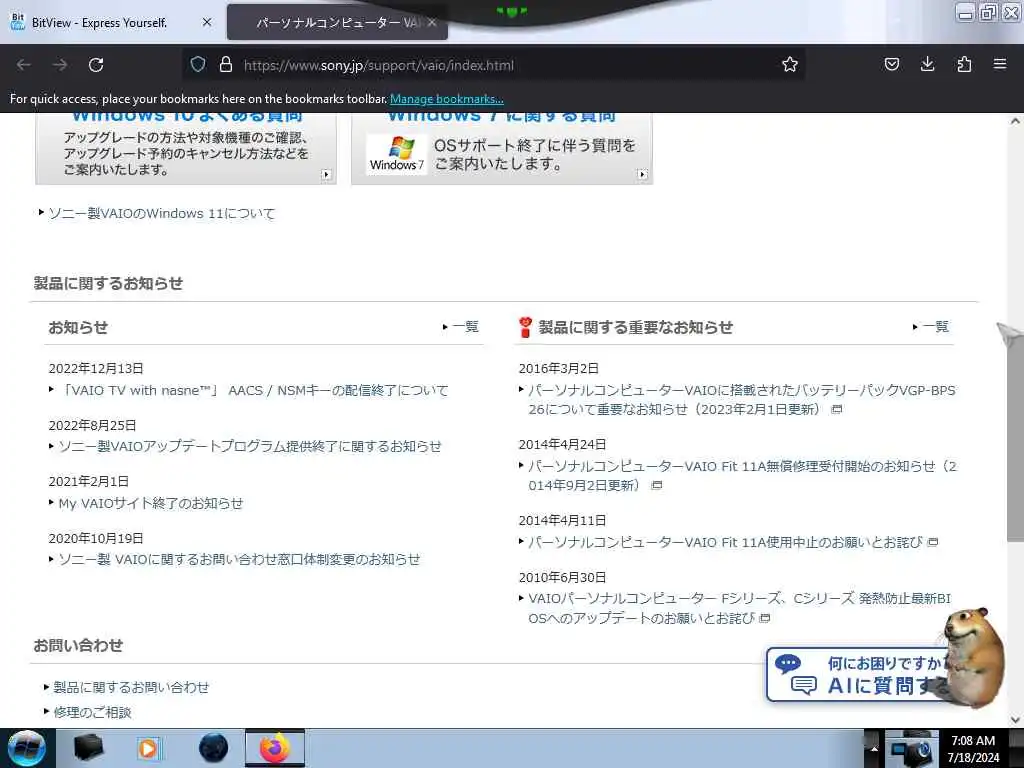The height and width of the screenshot is (768, 1024).
Task: Click new-window icon after BIOSアップデートのお願いとお詫び
Action: pos(765,618)
